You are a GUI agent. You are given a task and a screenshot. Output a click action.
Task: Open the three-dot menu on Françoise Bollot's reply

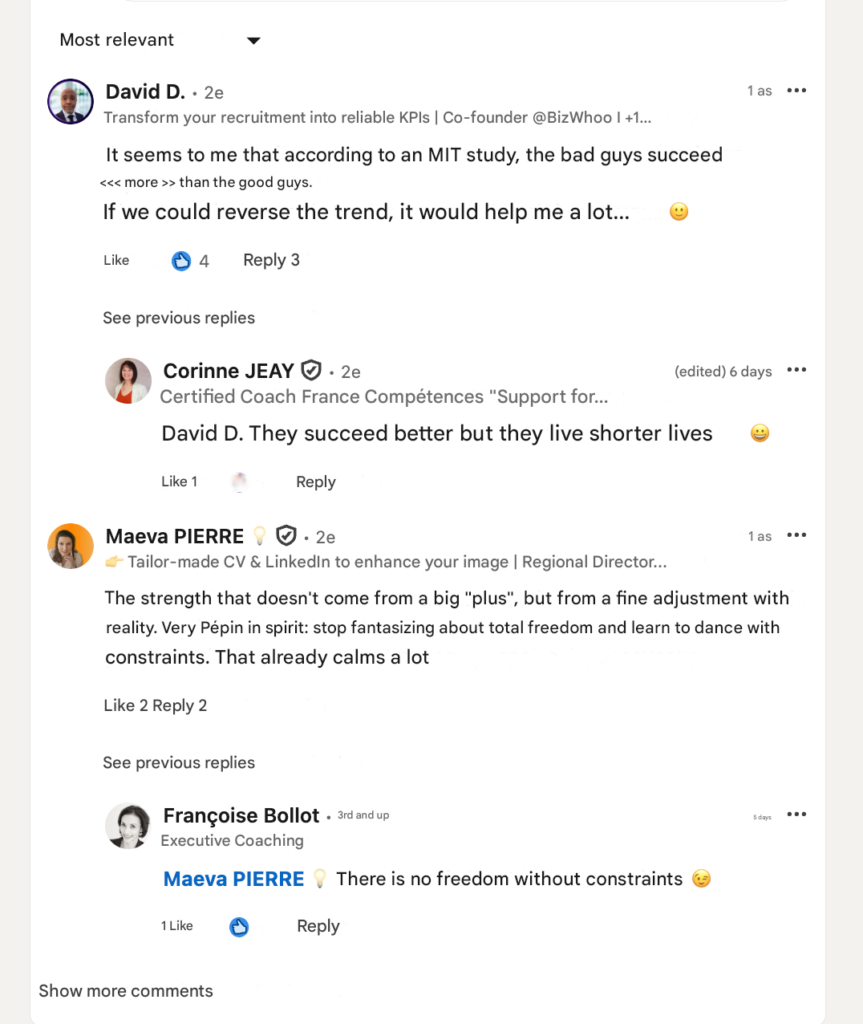pyautogui.click(x=796, y=814)
